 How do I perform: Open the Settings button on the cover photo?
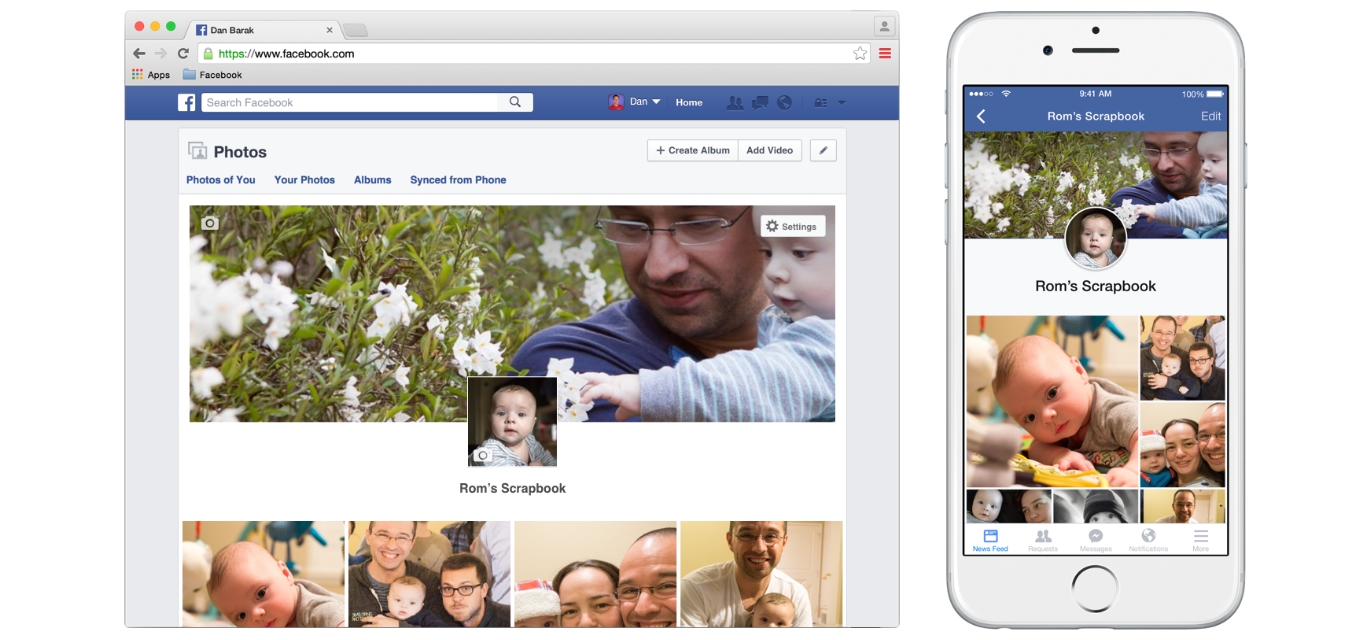(x=793, y=226)
